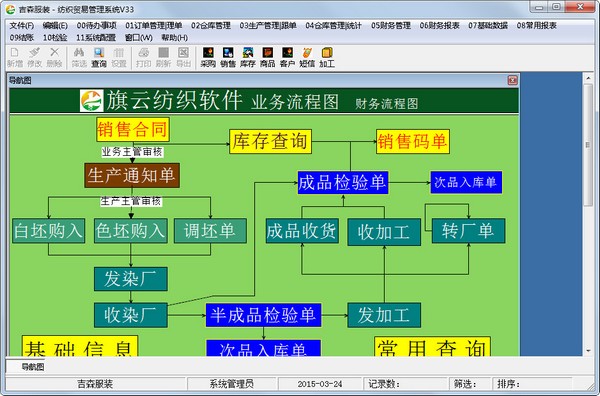Switch to 业务流程图 view
The image size is (600, 396).
(295, 102)
